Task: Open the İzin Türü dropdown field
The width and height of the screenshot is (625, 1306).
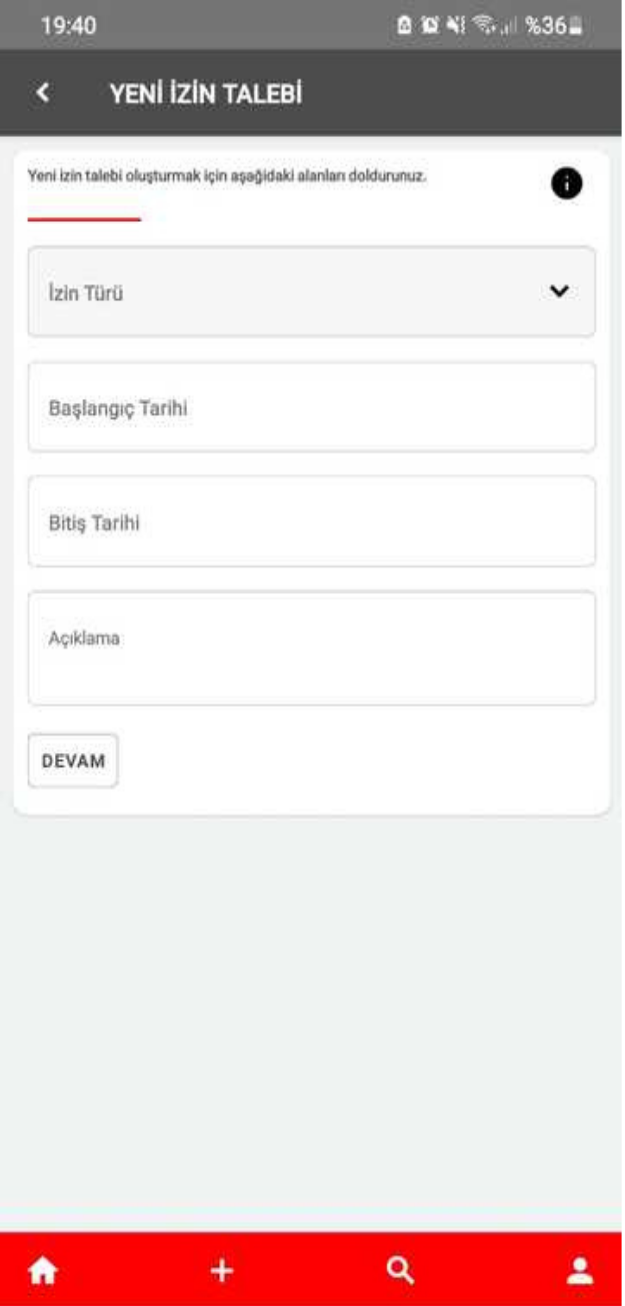Action: coord(311,292)
